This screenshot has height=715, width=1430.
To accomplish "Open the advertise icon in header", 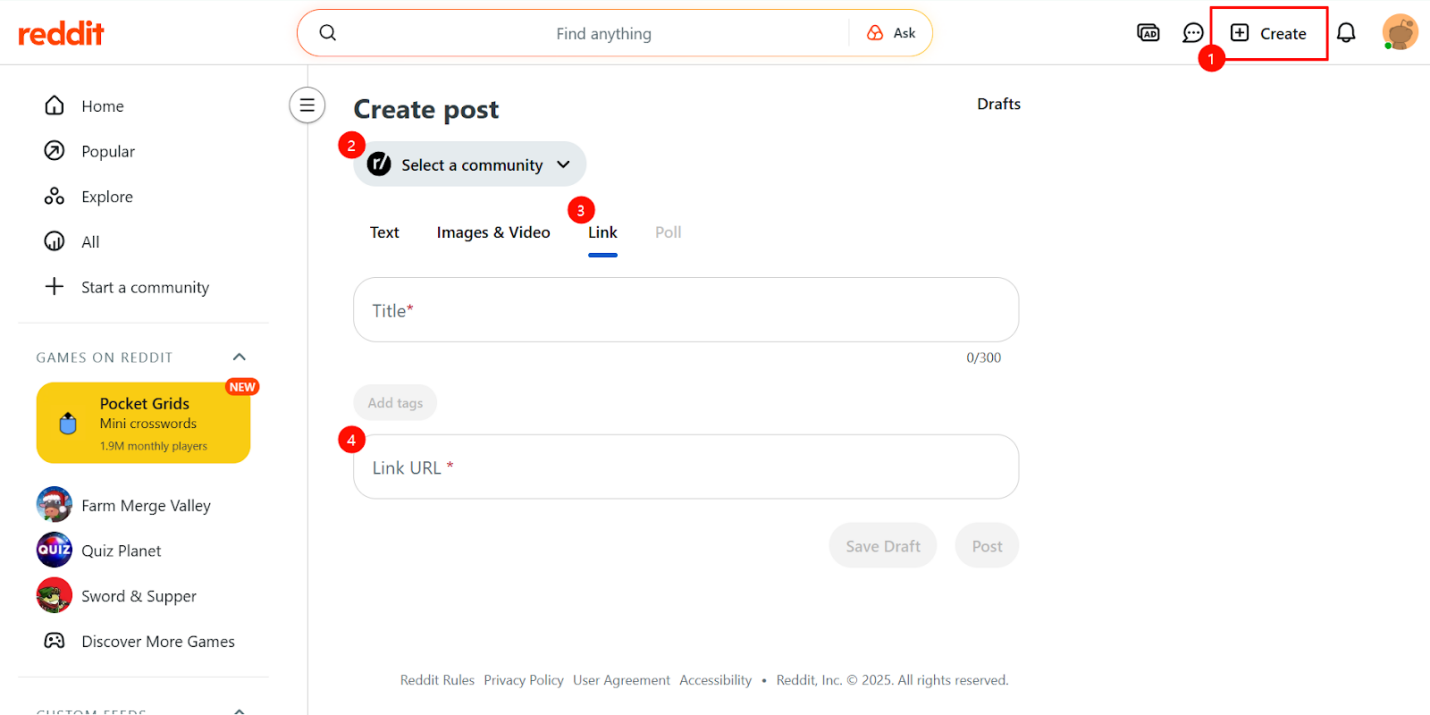I will point(1148,33).
